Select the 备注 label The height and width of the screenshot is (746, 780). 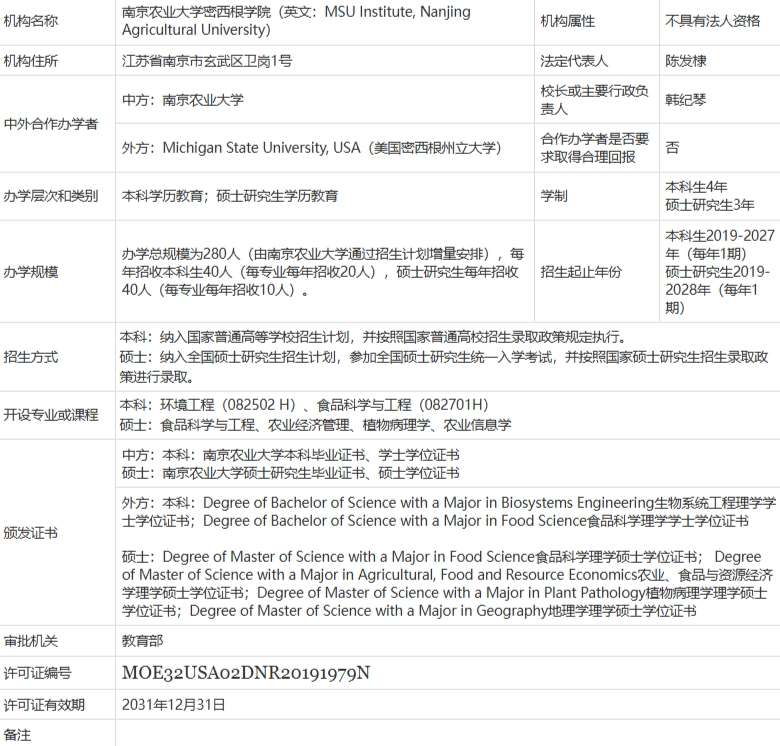pyautogui.click(x=17, y=735)
